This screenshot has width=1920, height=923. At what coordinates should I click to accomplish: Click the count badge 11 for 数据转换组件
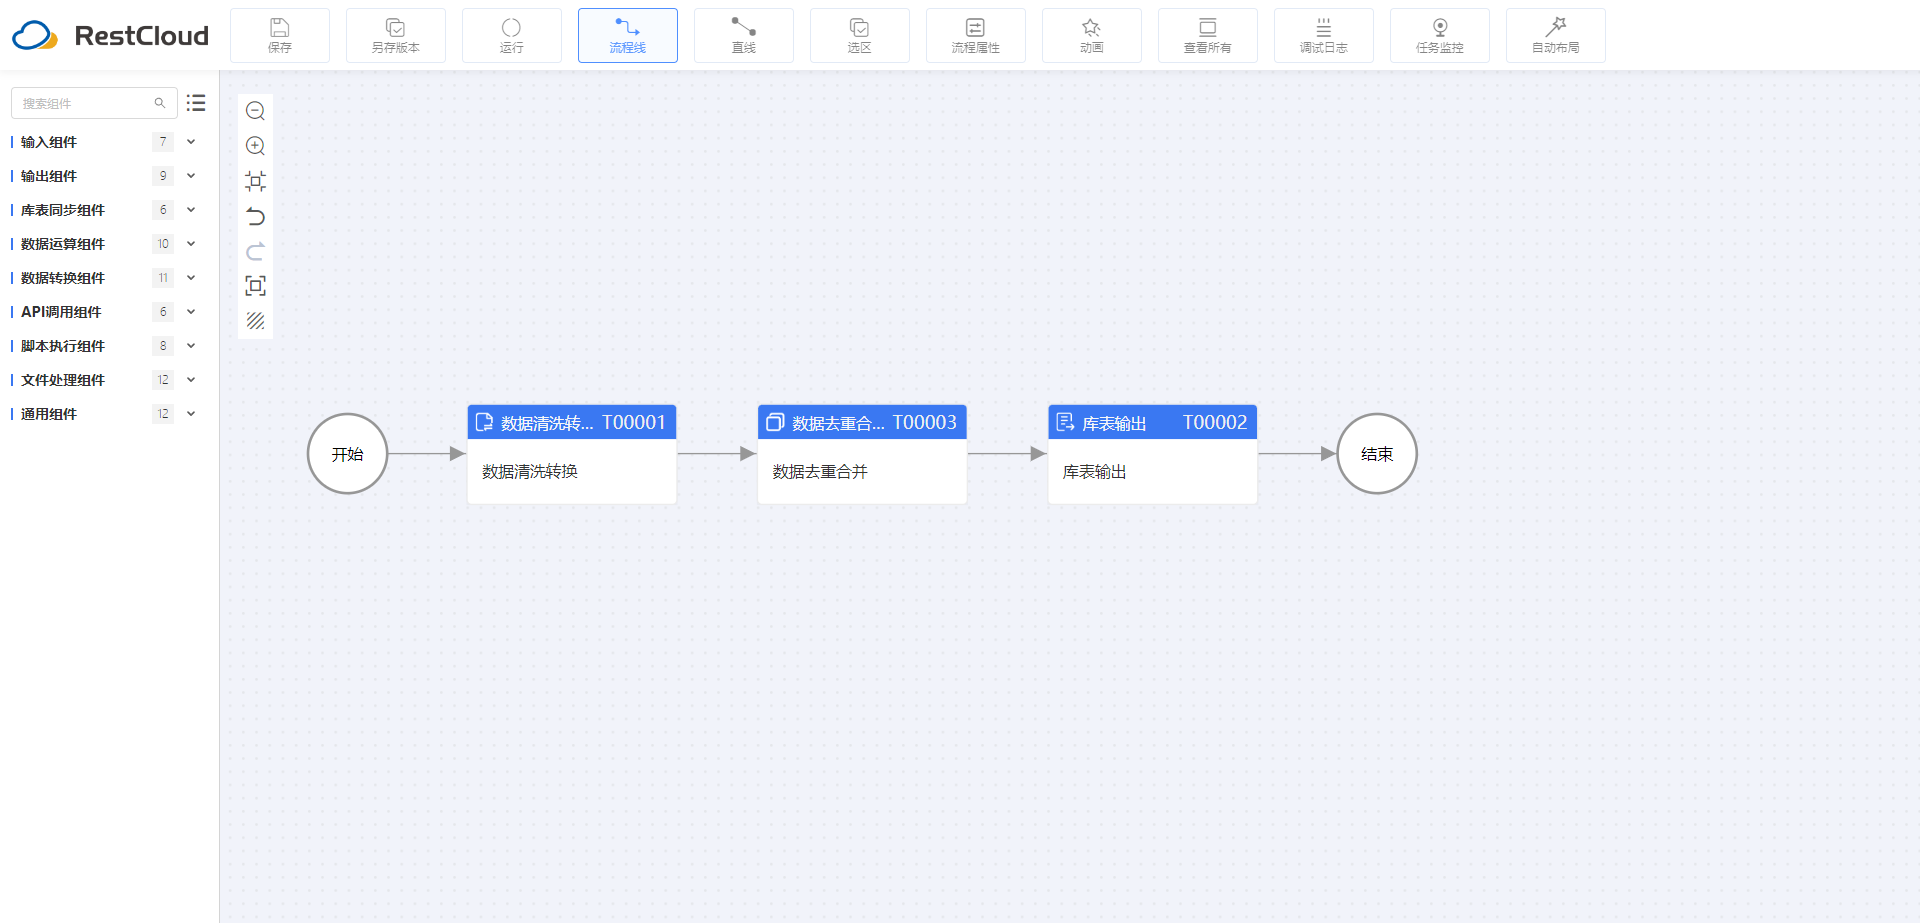163,278
